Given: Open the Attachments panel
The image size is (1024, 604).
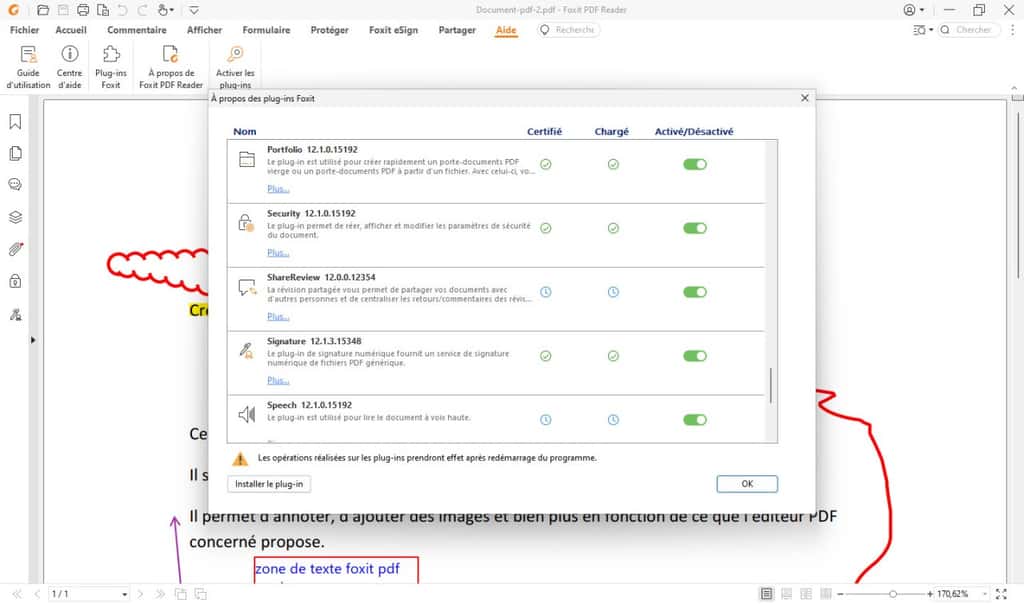Looking at the screenshot, I should 14,249.
